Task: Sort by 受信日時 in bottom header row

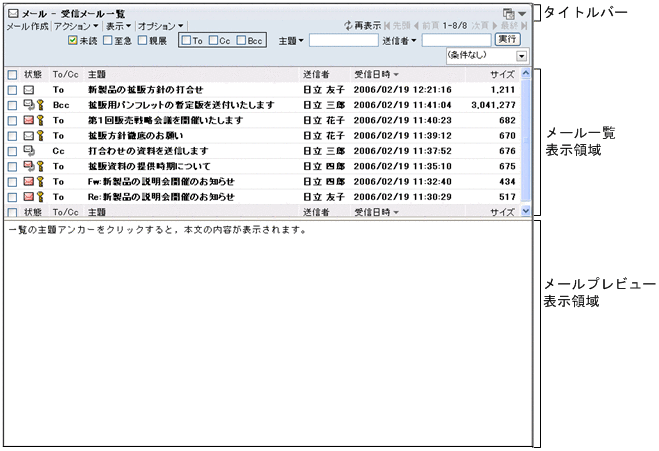Action: (x=376, y=212)
